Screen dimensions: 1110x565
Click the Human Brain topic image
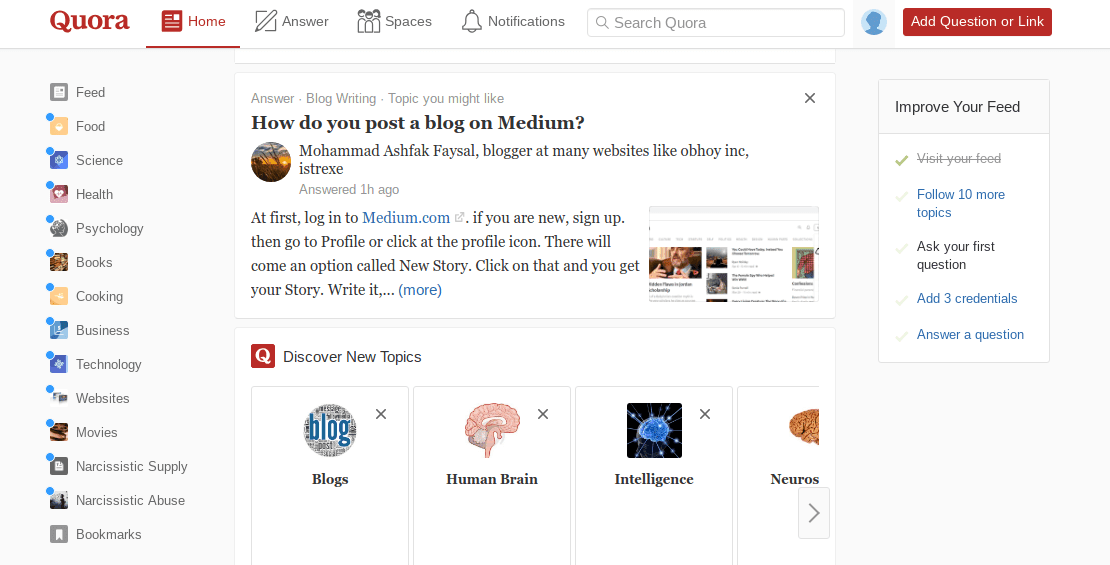pyautogui.click(x=492, y=430)
